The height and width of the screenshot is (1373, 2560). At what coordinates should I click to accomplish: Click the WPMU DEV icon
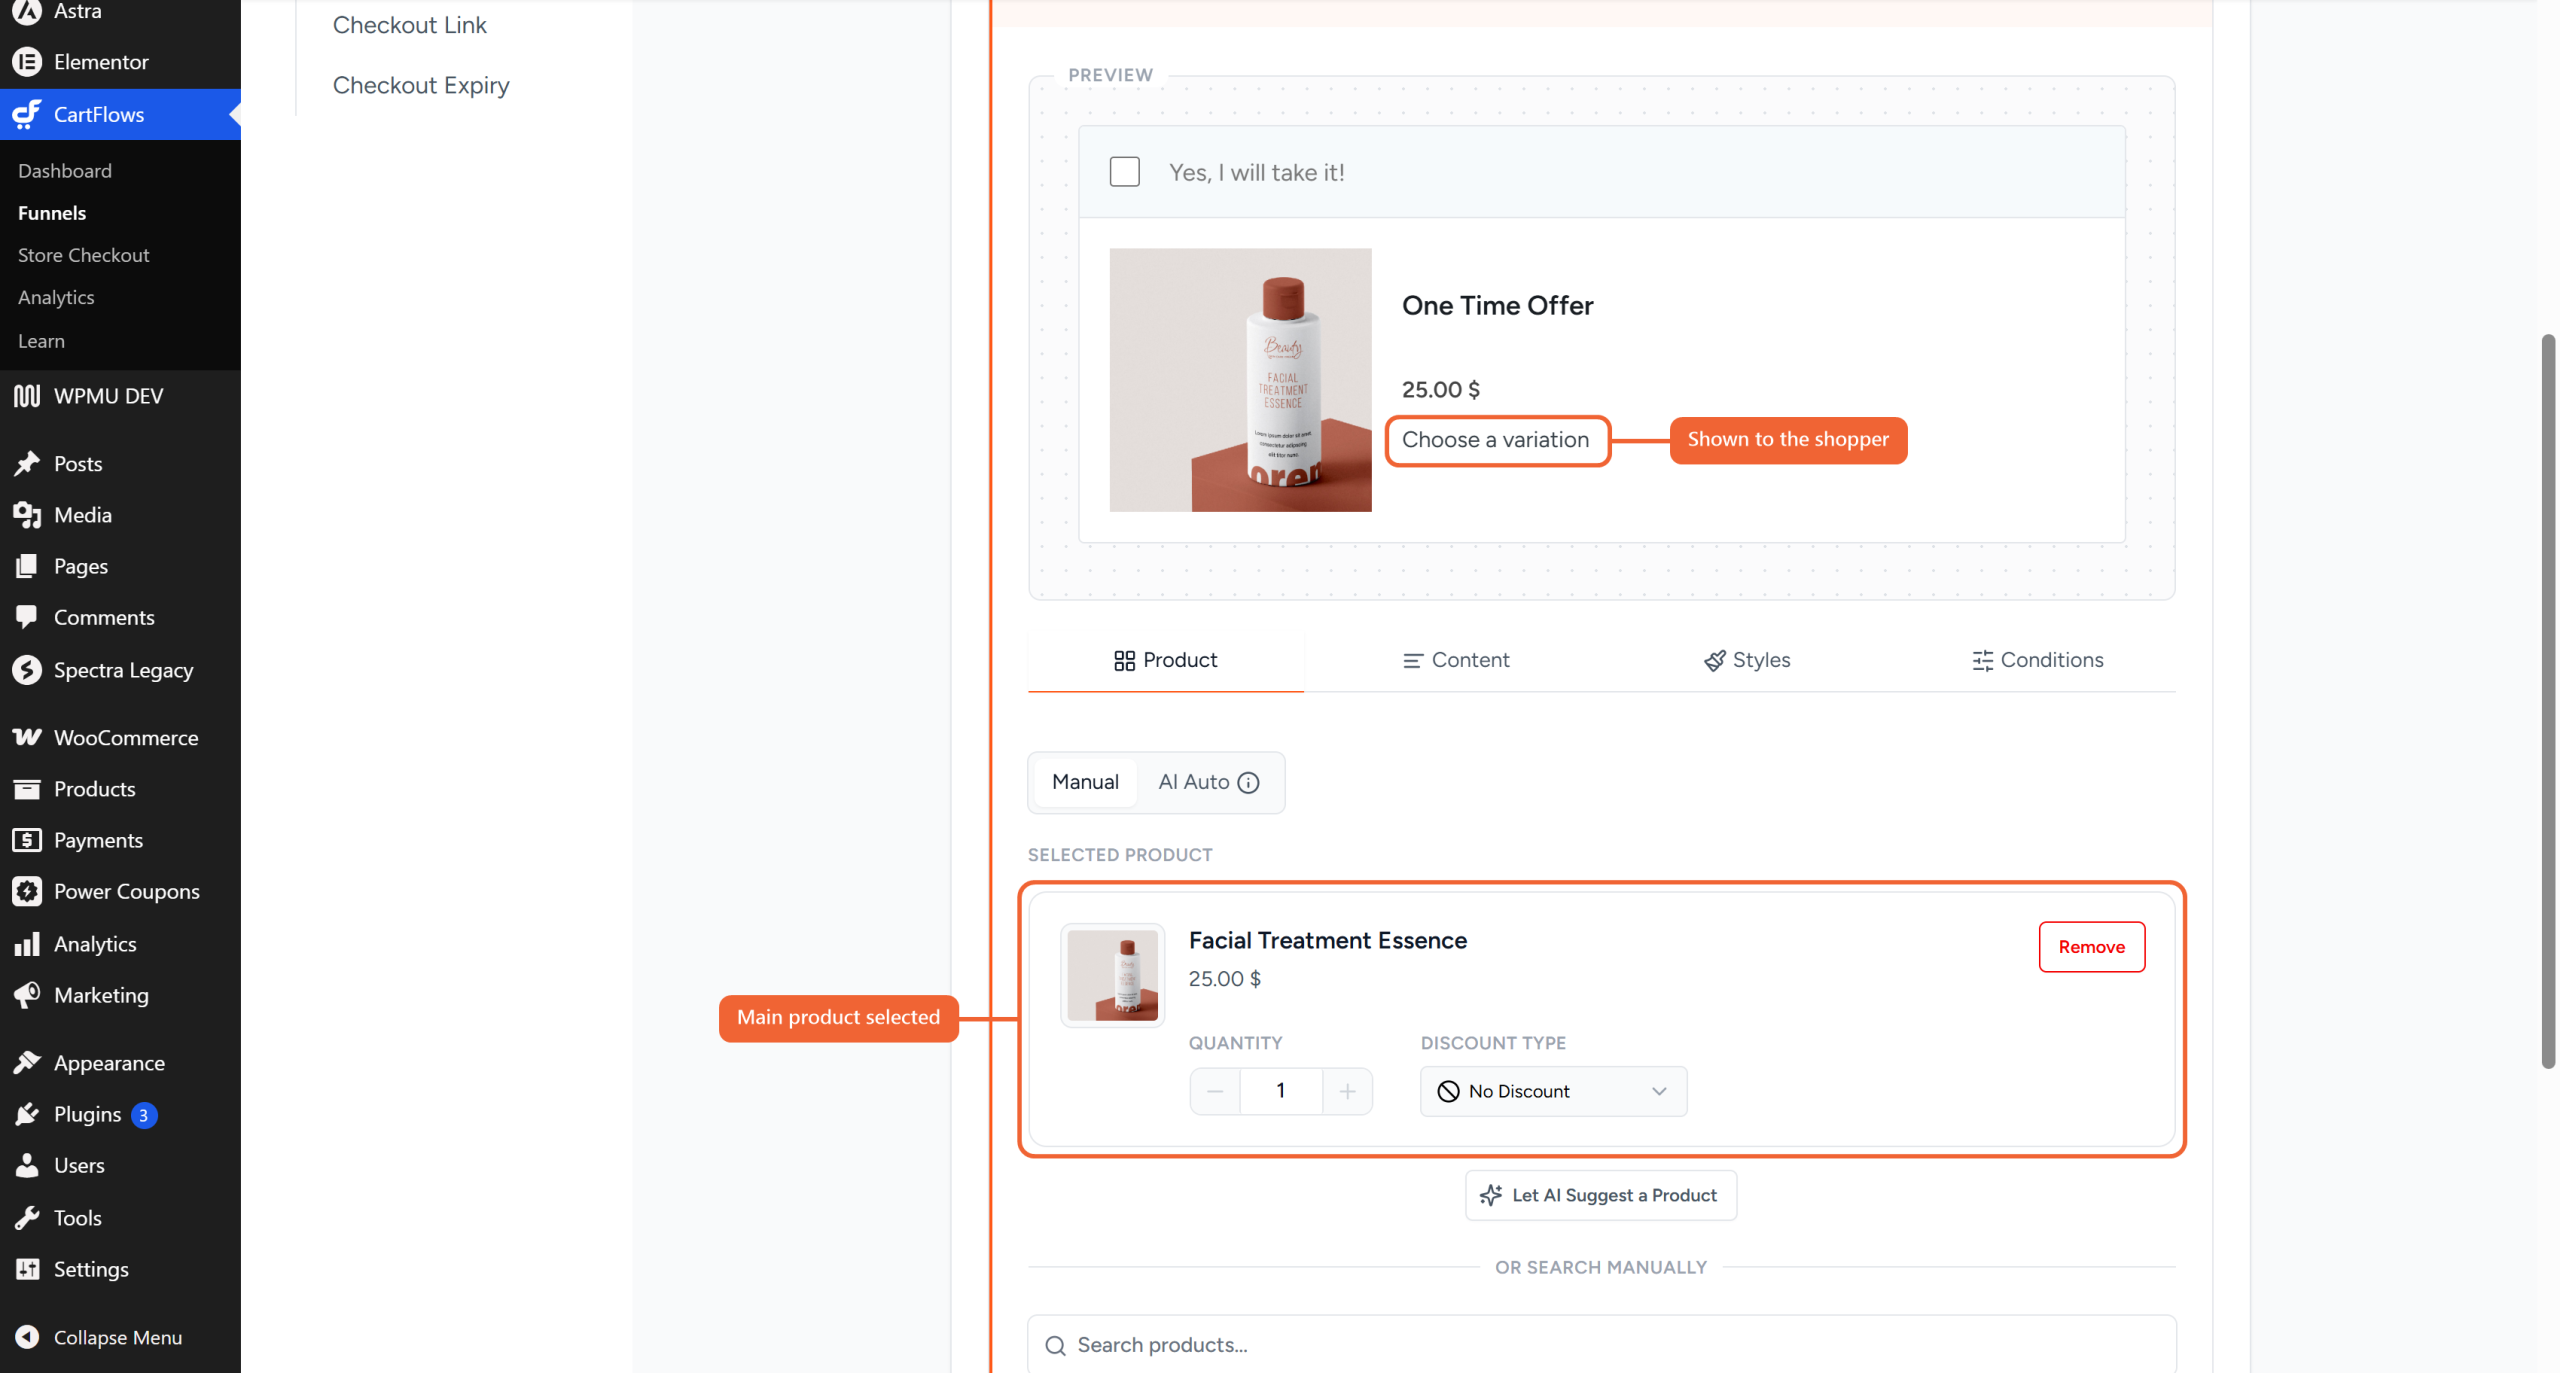click(27, 396)
